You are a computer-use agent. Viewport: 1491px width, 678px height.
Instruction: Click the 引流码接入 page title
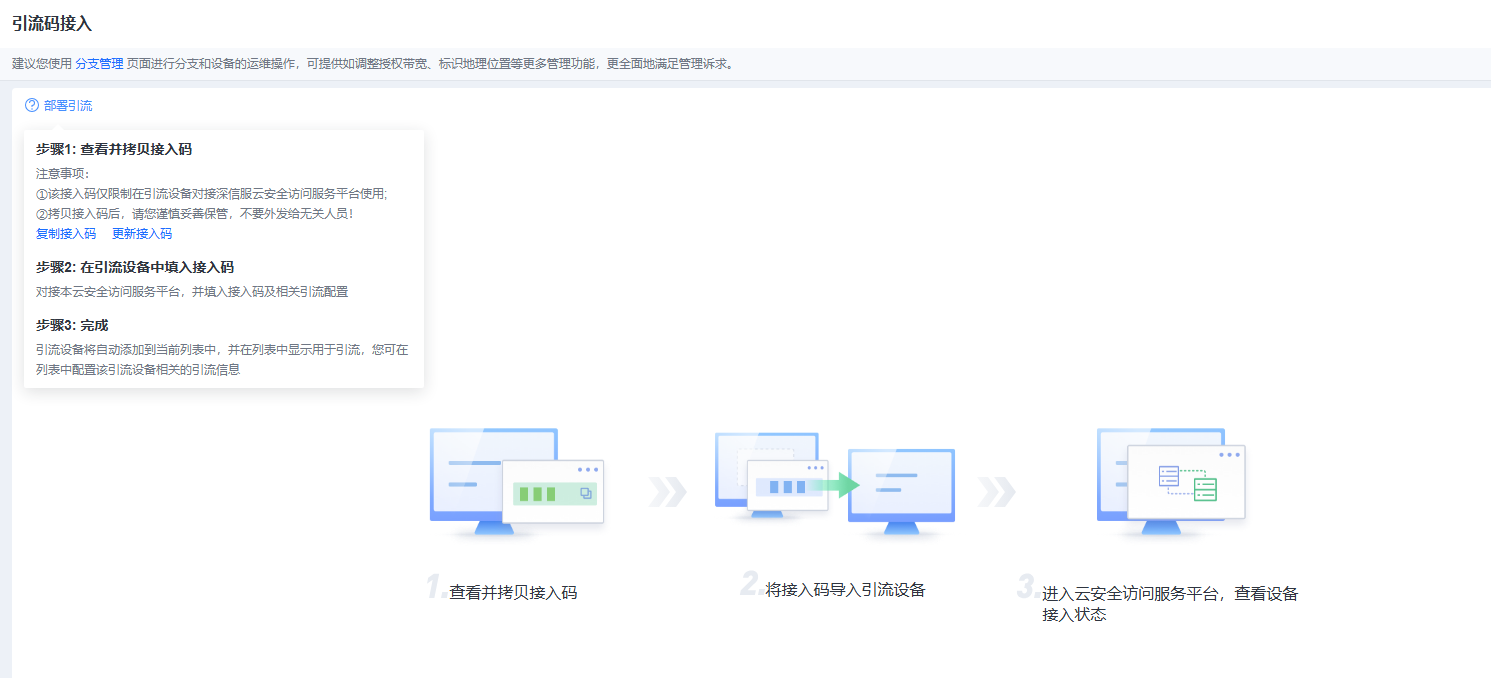[52, 23]
